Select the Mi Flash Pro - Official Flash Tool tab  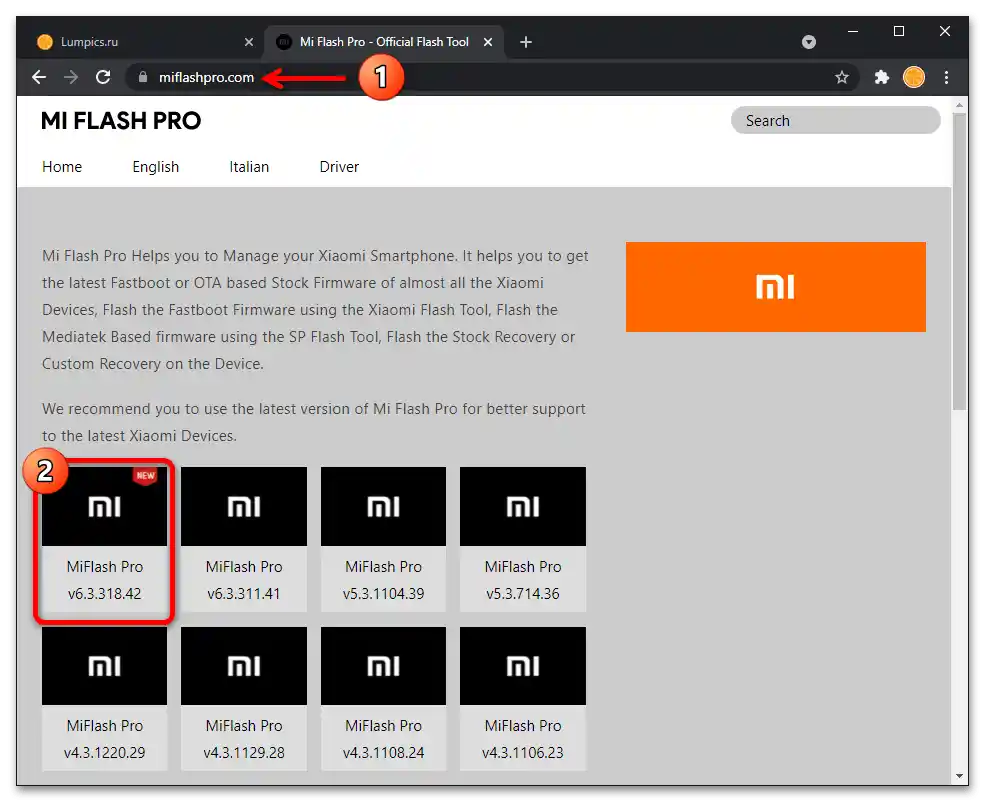[384, 42]
